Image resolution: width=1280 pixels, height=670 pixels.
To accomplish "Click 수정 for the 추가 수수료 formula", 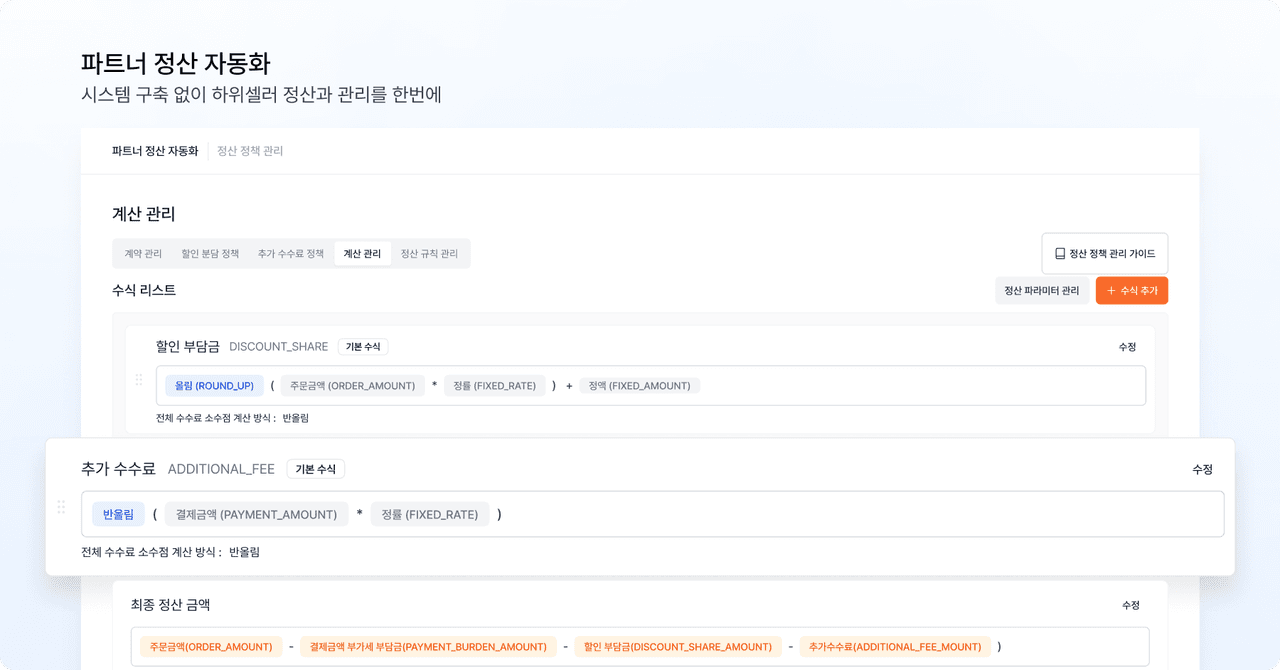I will click(x=1202, y=469).
